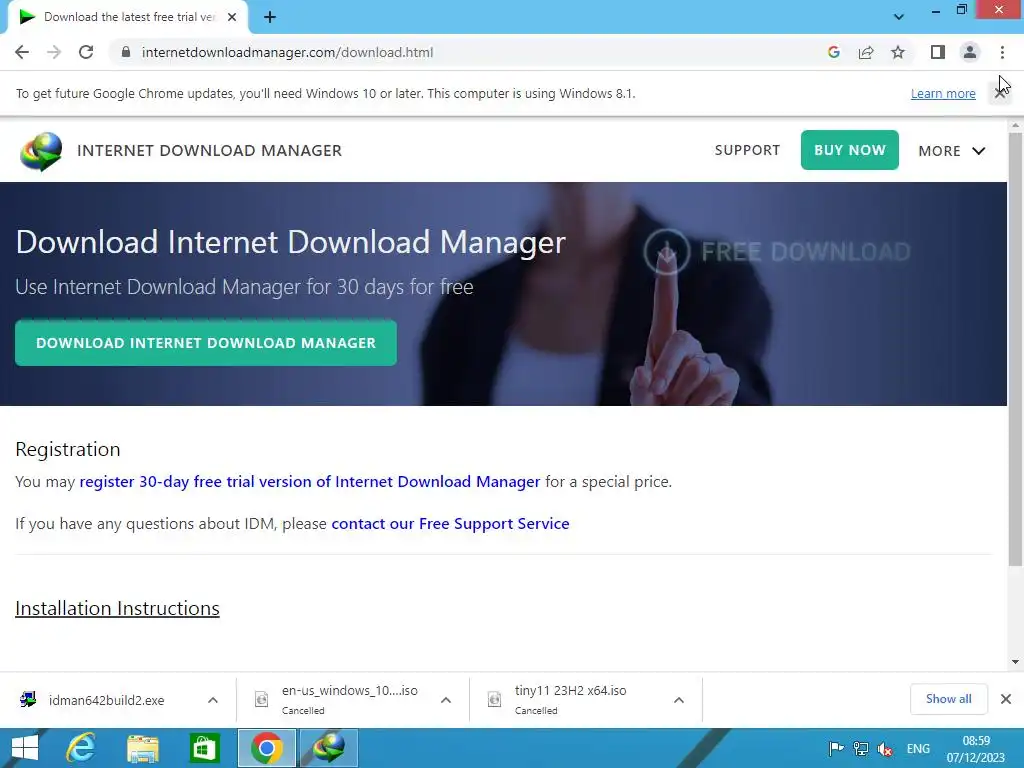Open contact our Free Support Service link
This screenshot has height=768, width=1024.
[x=451, y=524]
